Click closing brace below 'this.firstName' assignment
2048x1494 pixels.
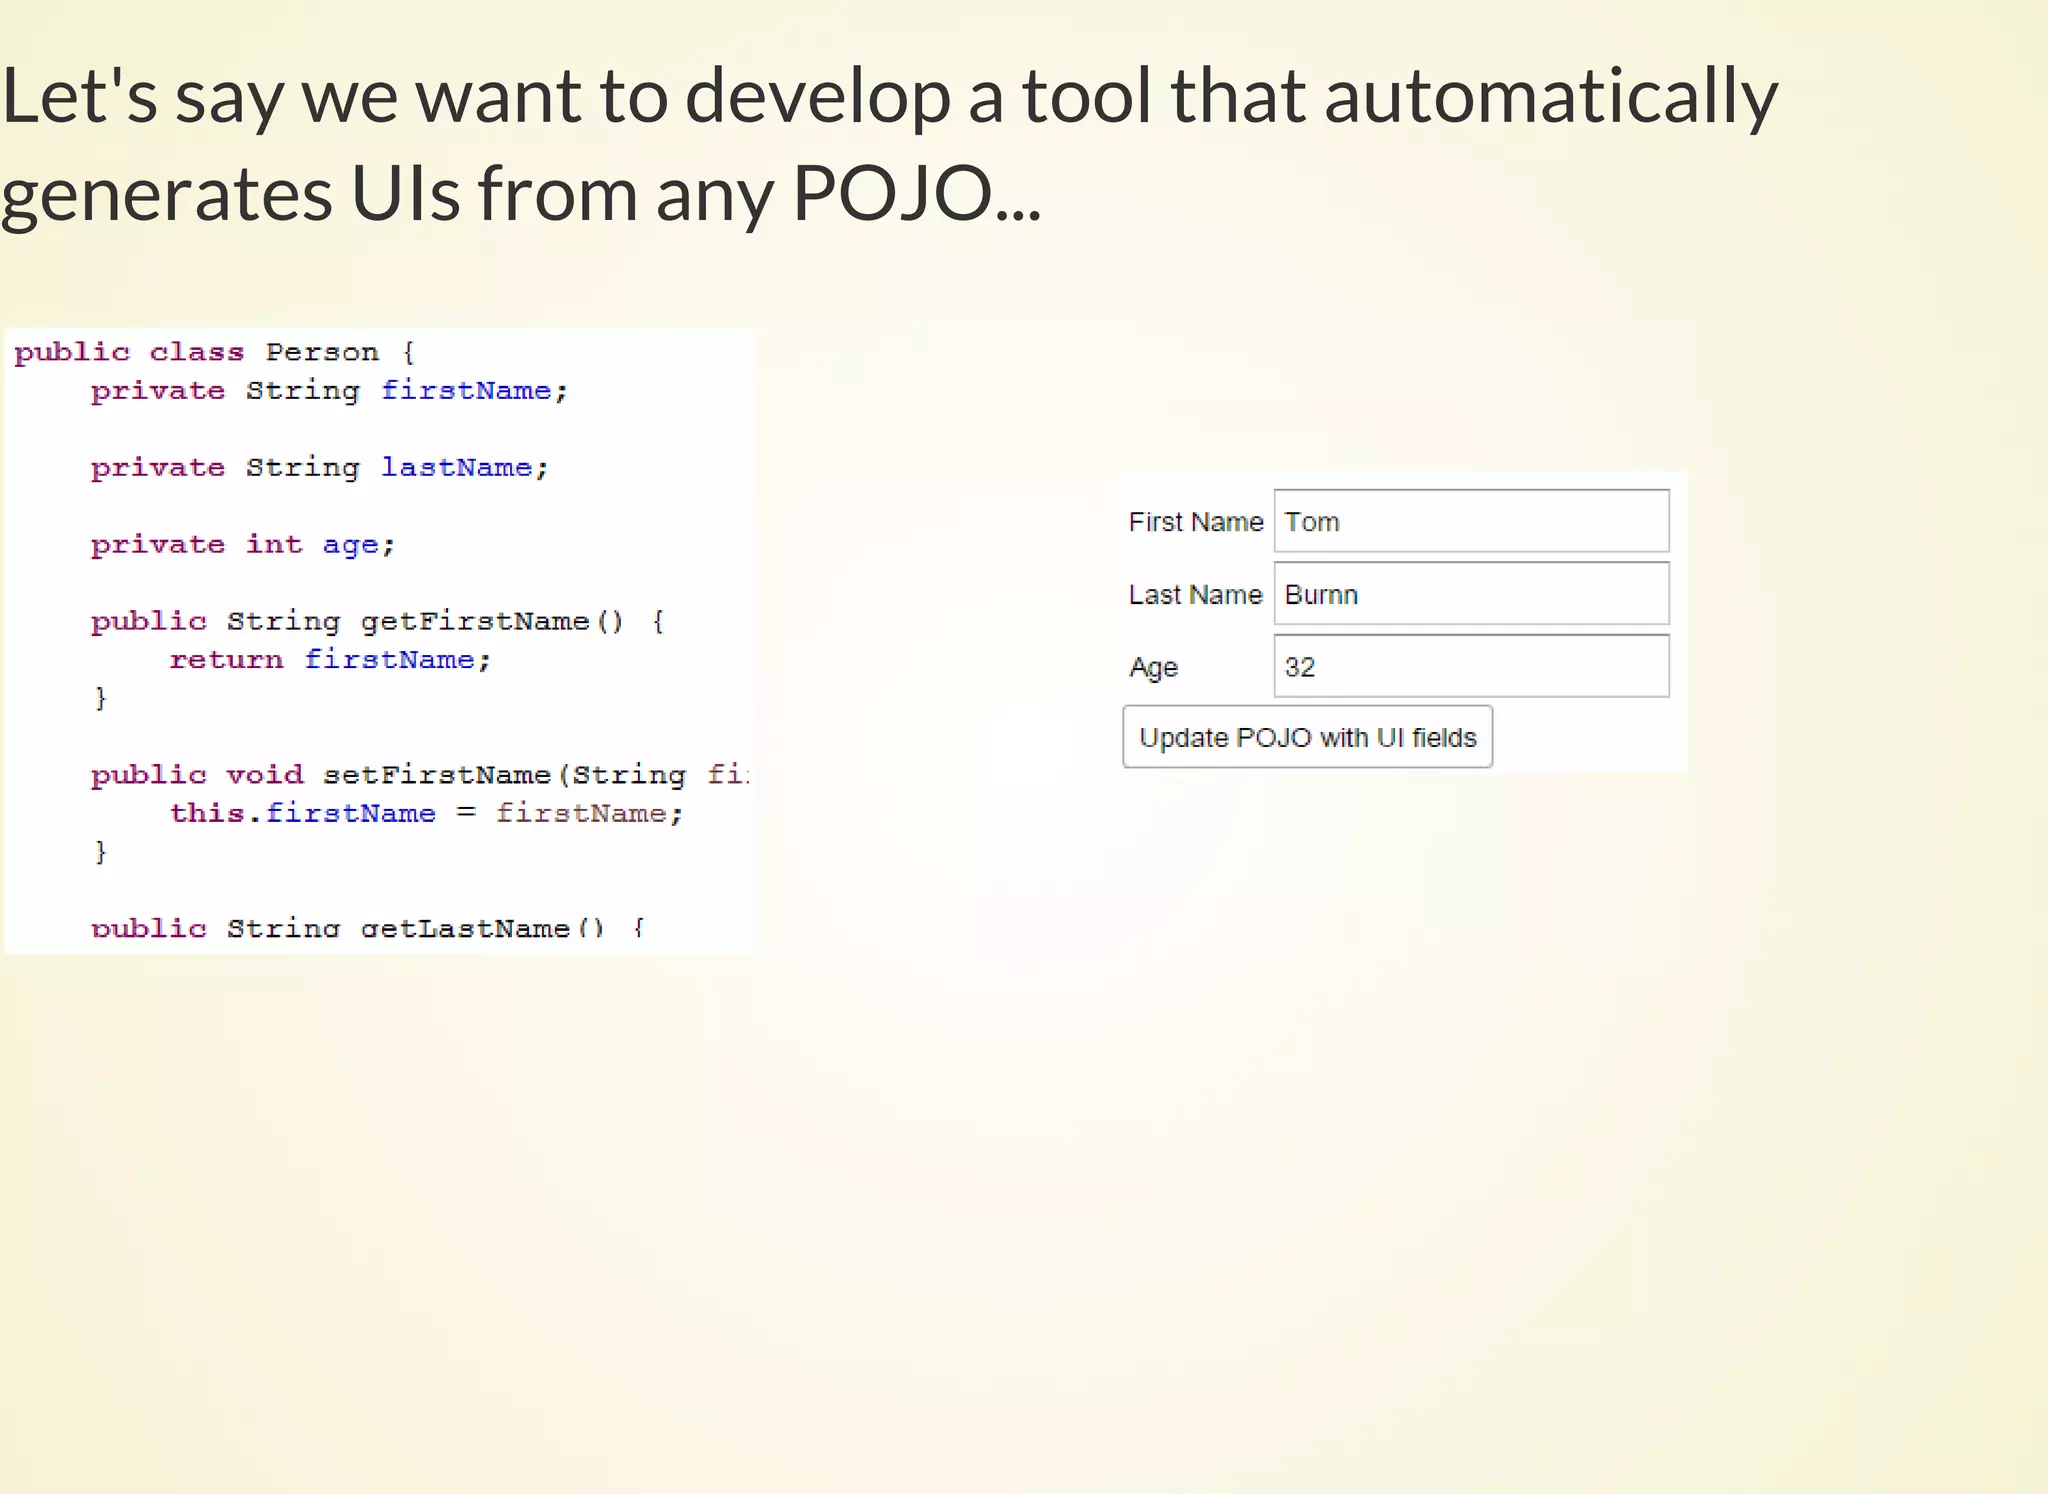[x=100, y=852]
